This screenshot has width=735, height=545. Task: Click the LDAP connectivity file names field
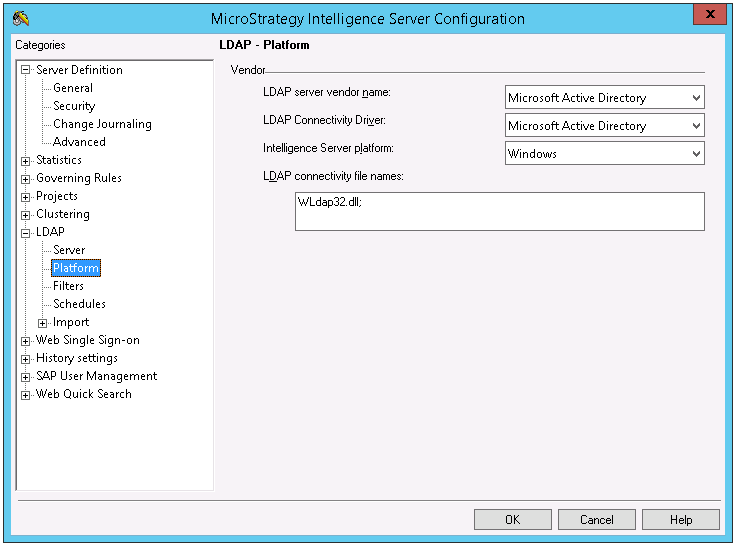tap(499, 212)
